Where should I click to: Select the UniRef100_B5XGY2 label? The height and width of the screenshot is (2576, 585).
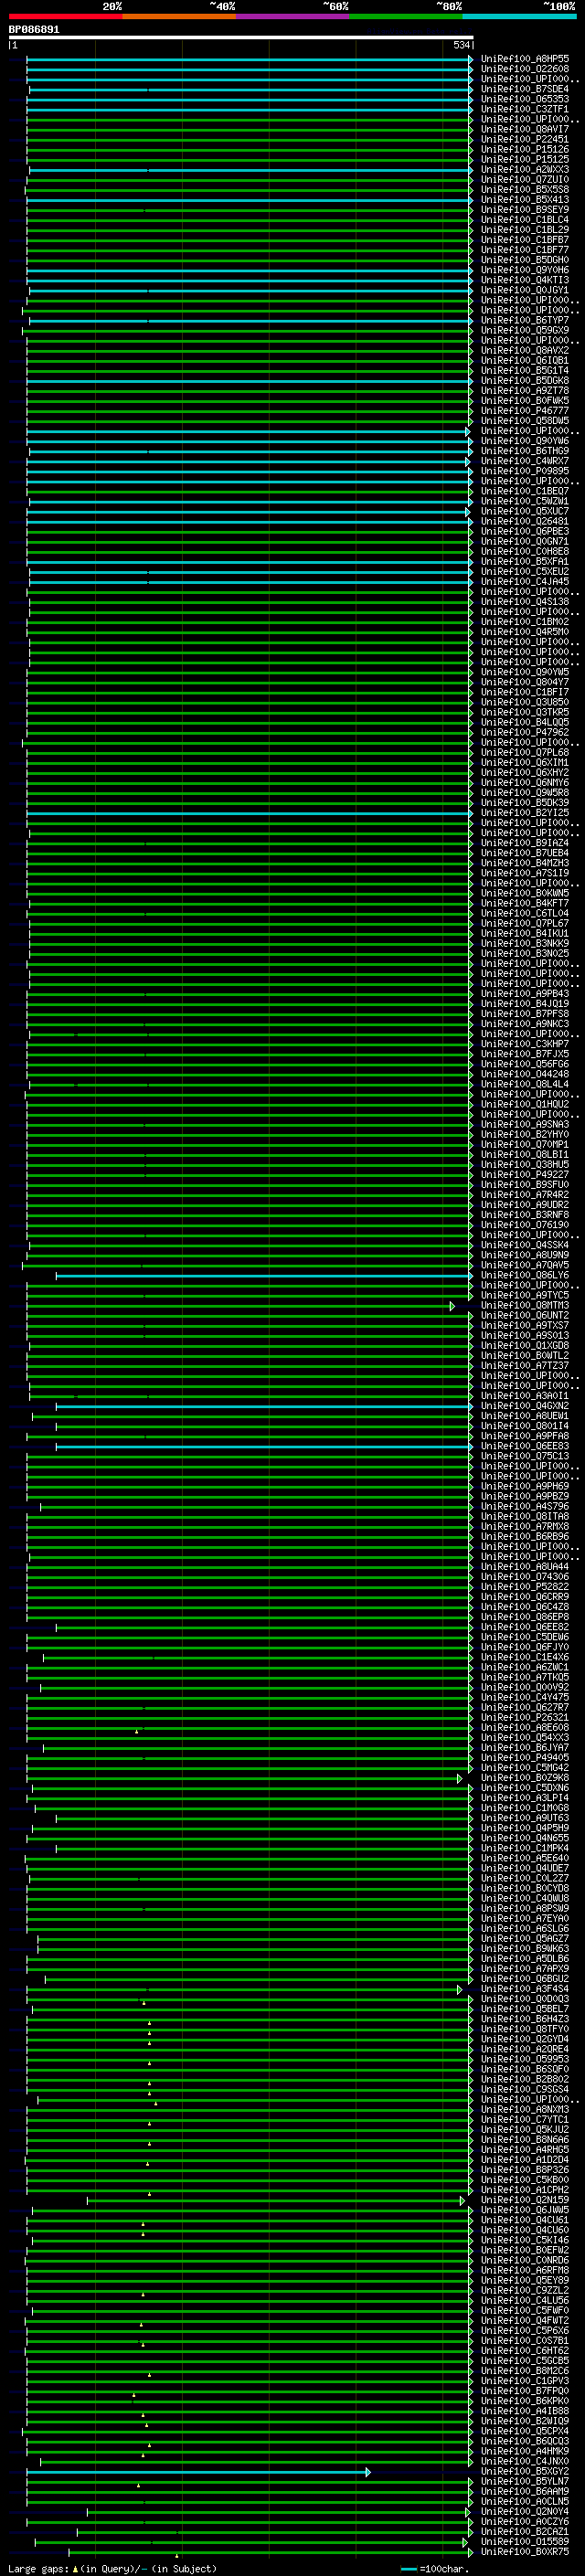click(525, 2472)
